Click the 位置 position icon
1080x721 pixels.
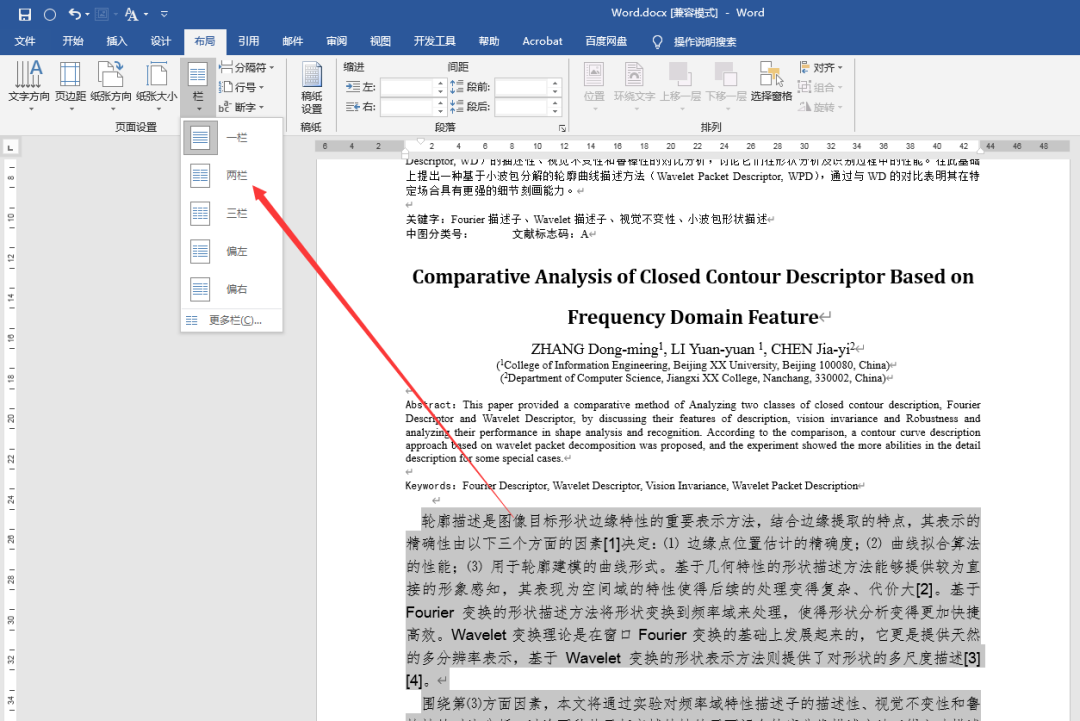coord(594,86)
